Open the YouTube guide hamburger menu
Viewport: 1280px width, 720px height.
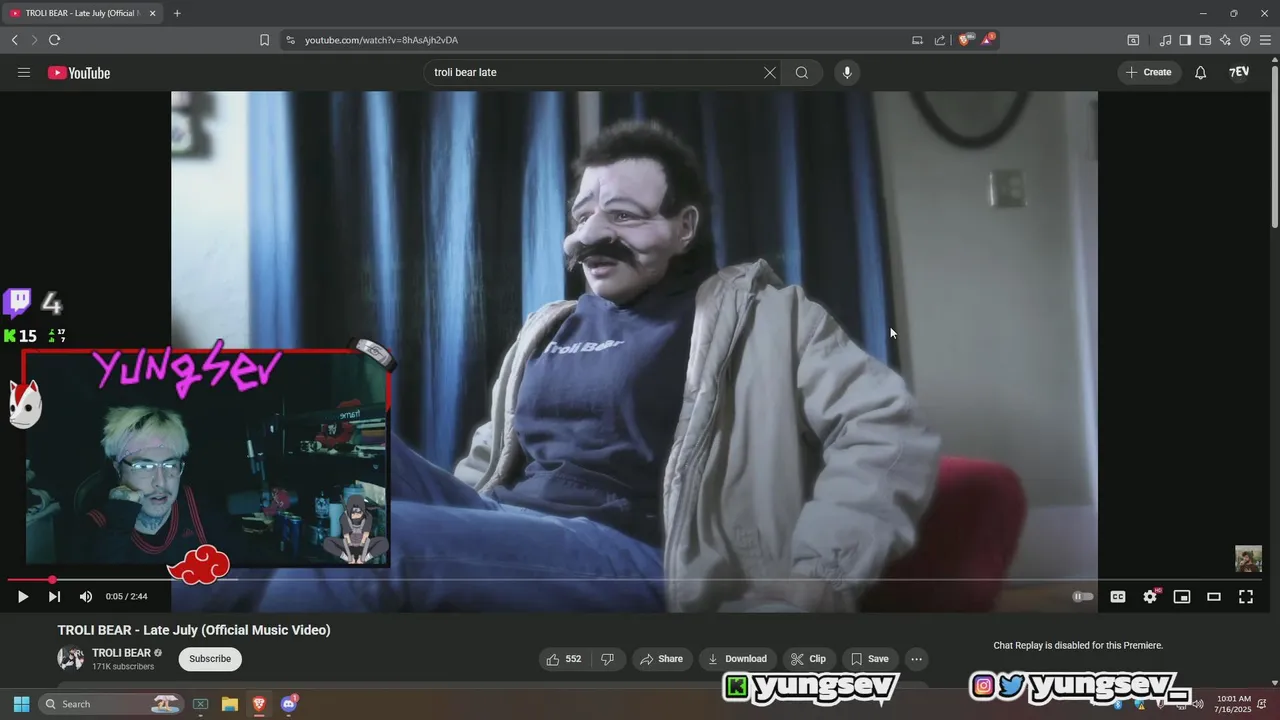click(x=24, y=72)
